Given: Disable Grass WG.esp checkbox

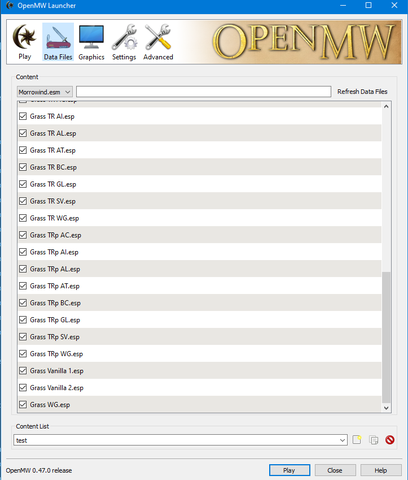Looking at the screenshot, I should (x=23, y=405).
